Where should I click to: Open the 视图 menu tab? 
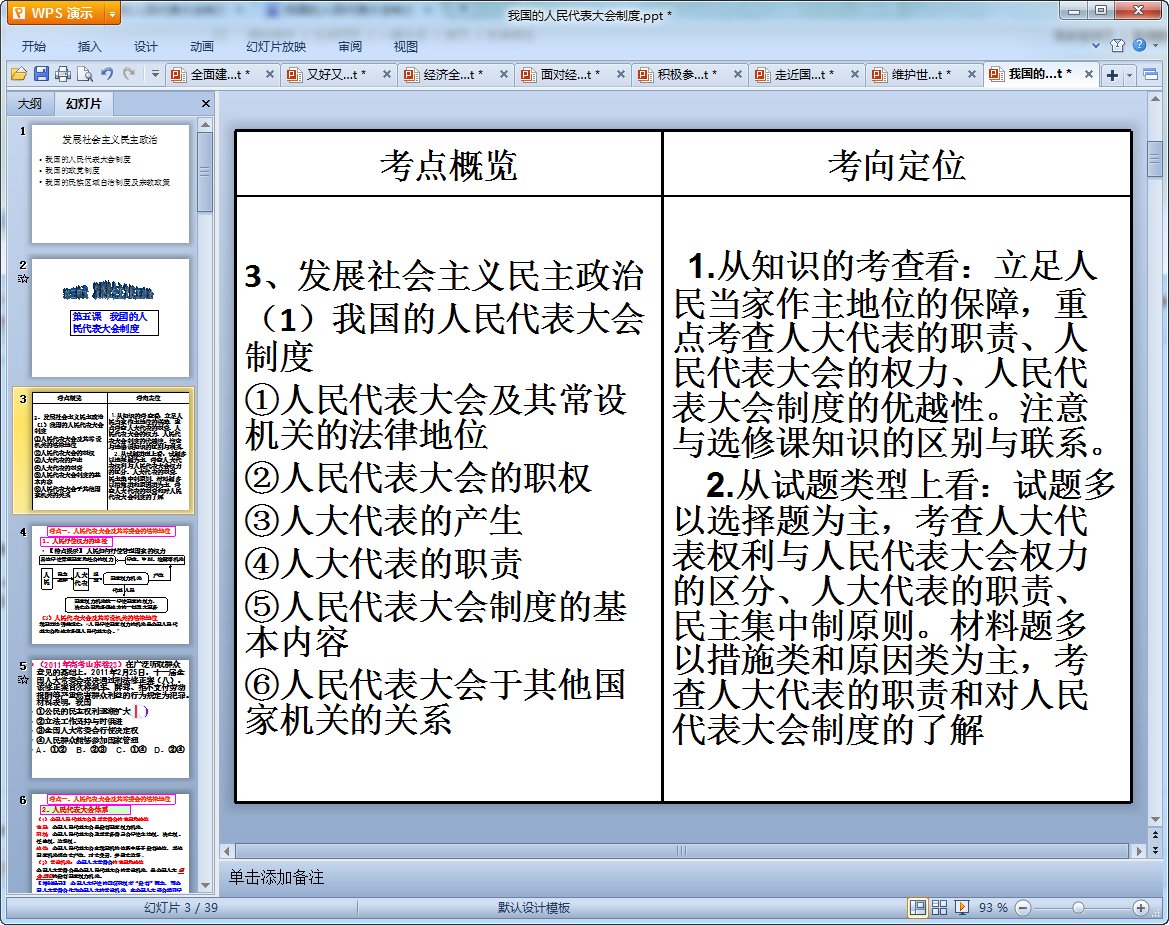point(406,46)
